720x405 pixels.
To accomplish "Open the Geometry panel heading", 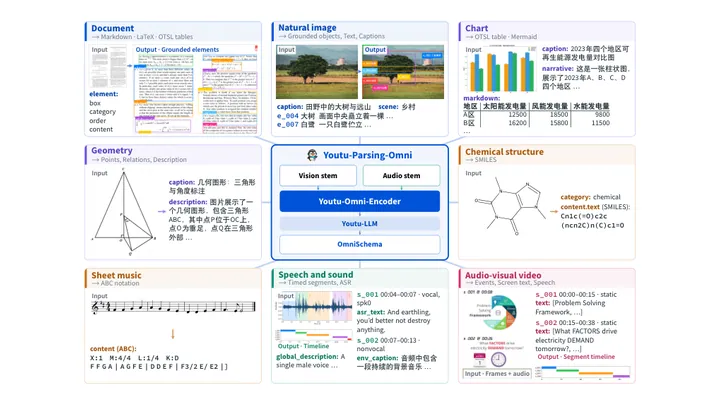I will coord(112,151).
